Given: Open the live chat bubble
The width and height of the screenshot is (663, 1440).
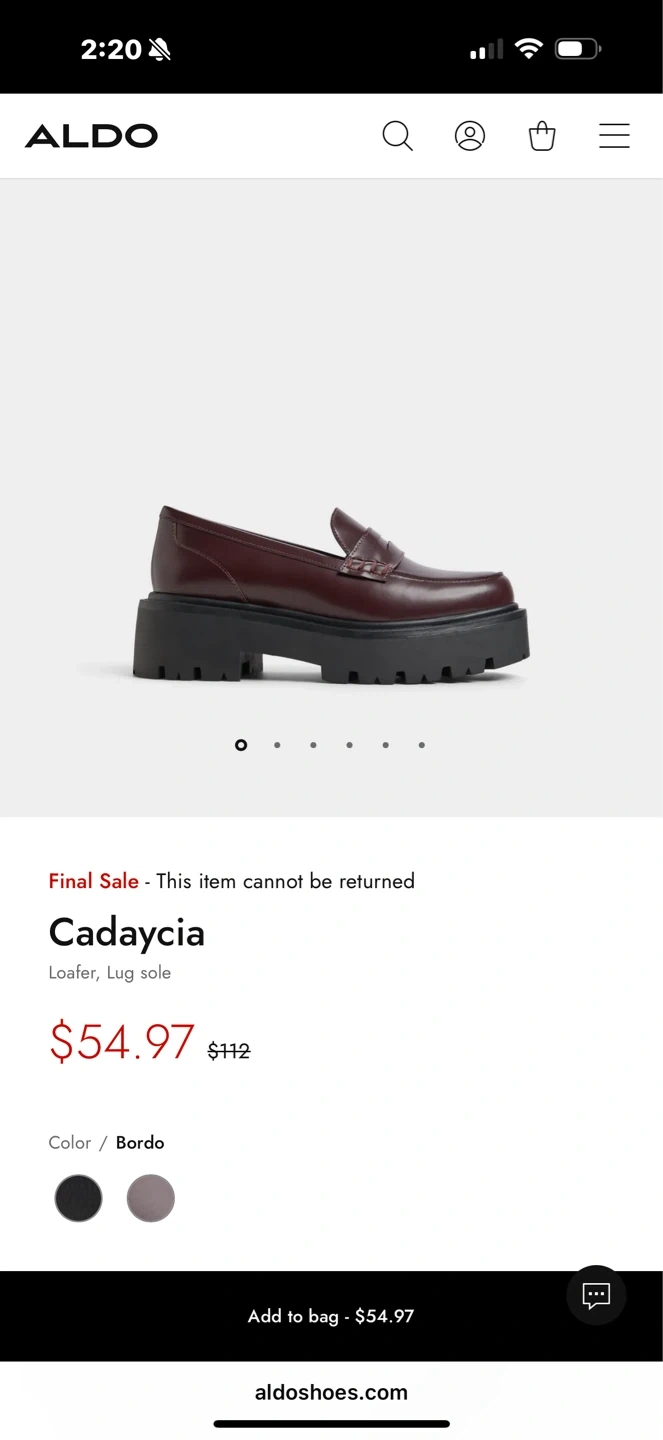Looking at the screenshot, I should tap(596, 1296).
